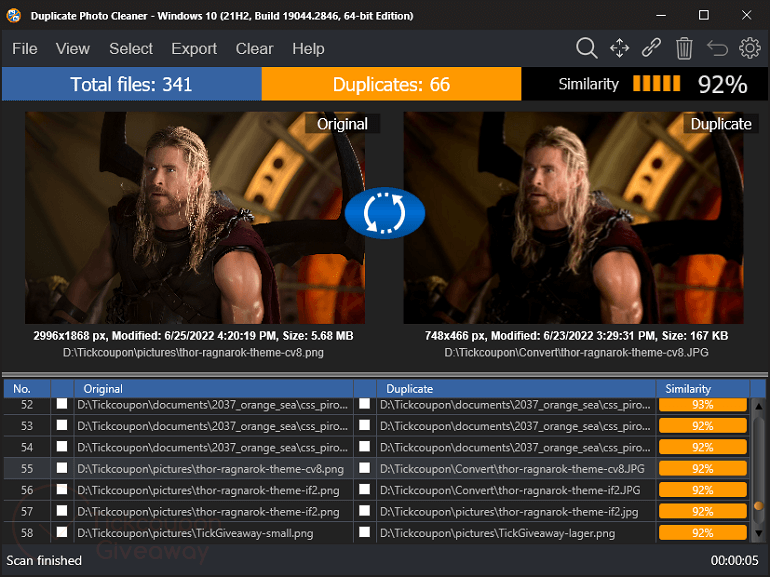Select row 54 original css_piro path
This screenshot has height=577, width=770.
tap(212, 447)
